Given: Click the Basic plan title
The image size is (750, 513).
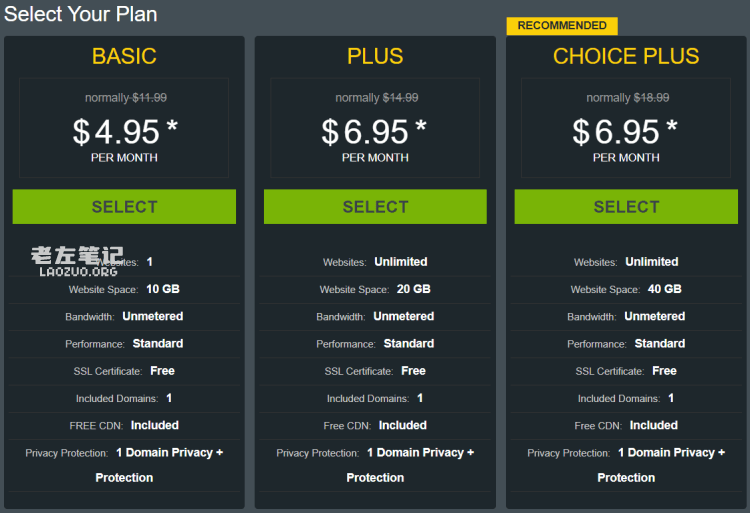Looking at the screenshot, I should pyautogui.click(x=124, y=56).
